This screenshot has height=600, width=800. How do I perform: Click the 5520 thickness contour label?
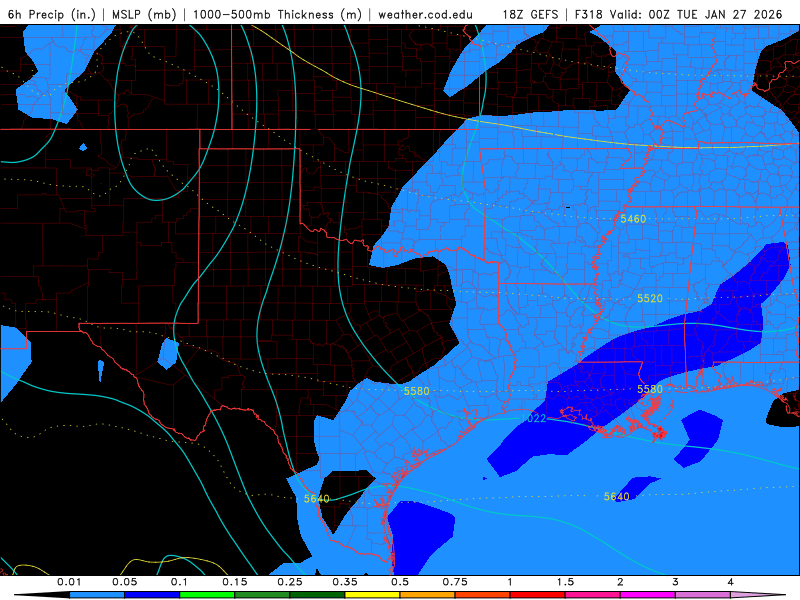tap(649, 298)
